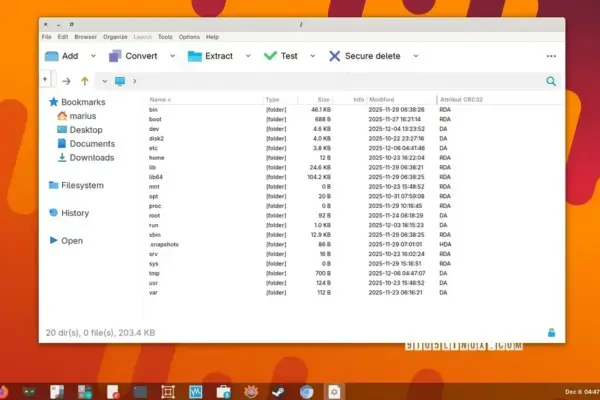Launch Firefox from the taskbar
Viewport: 600px width, 400px height.
coord(3,392)
